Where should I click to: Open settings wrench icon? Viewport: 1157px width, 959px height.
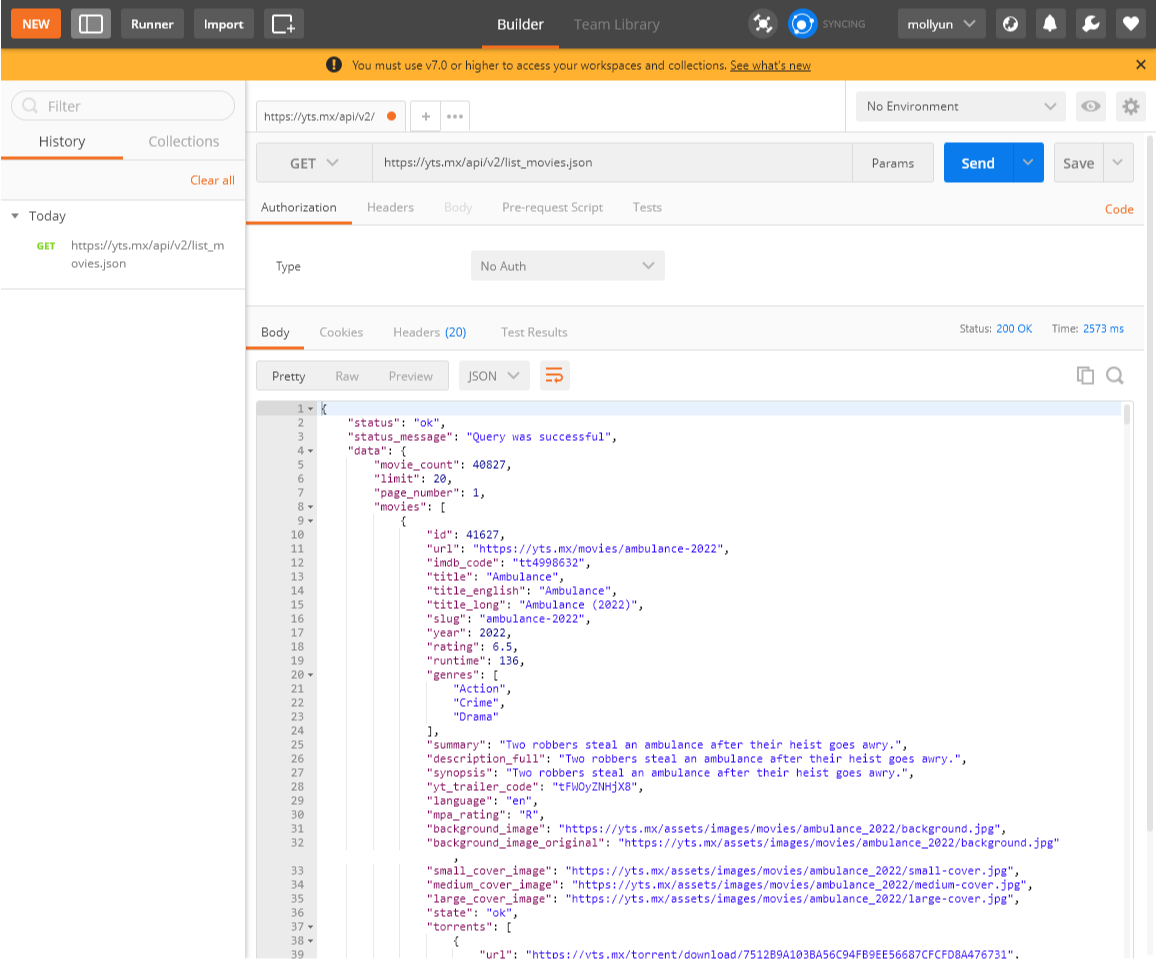(x=1090, y=24)
